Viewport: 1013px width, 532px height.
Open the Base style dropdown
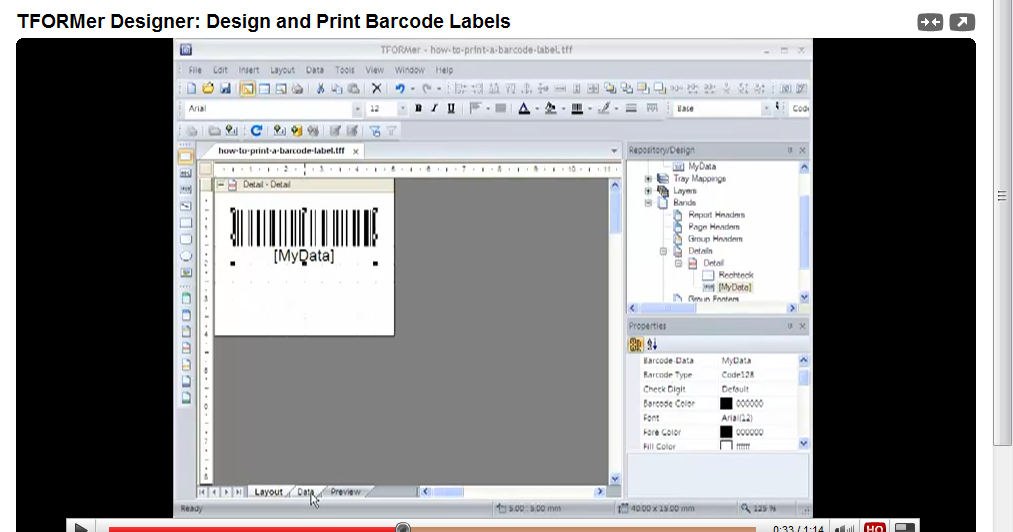click(x=766, y=109)
